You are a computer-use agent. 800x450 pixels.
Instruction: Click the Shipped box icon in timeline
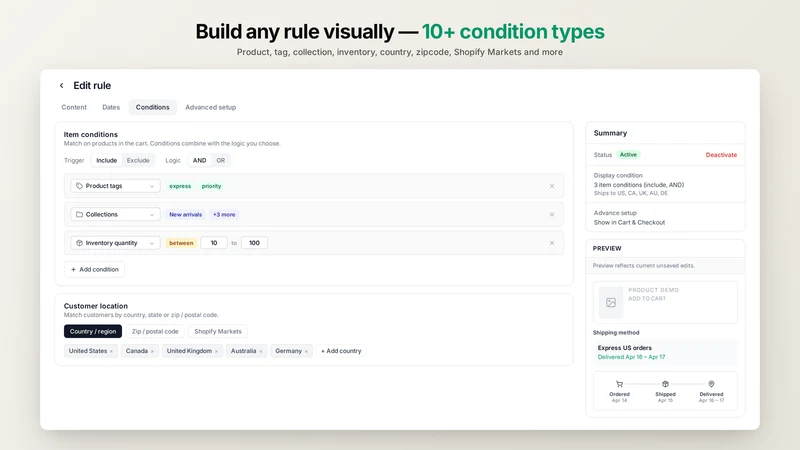coord(665,384)
